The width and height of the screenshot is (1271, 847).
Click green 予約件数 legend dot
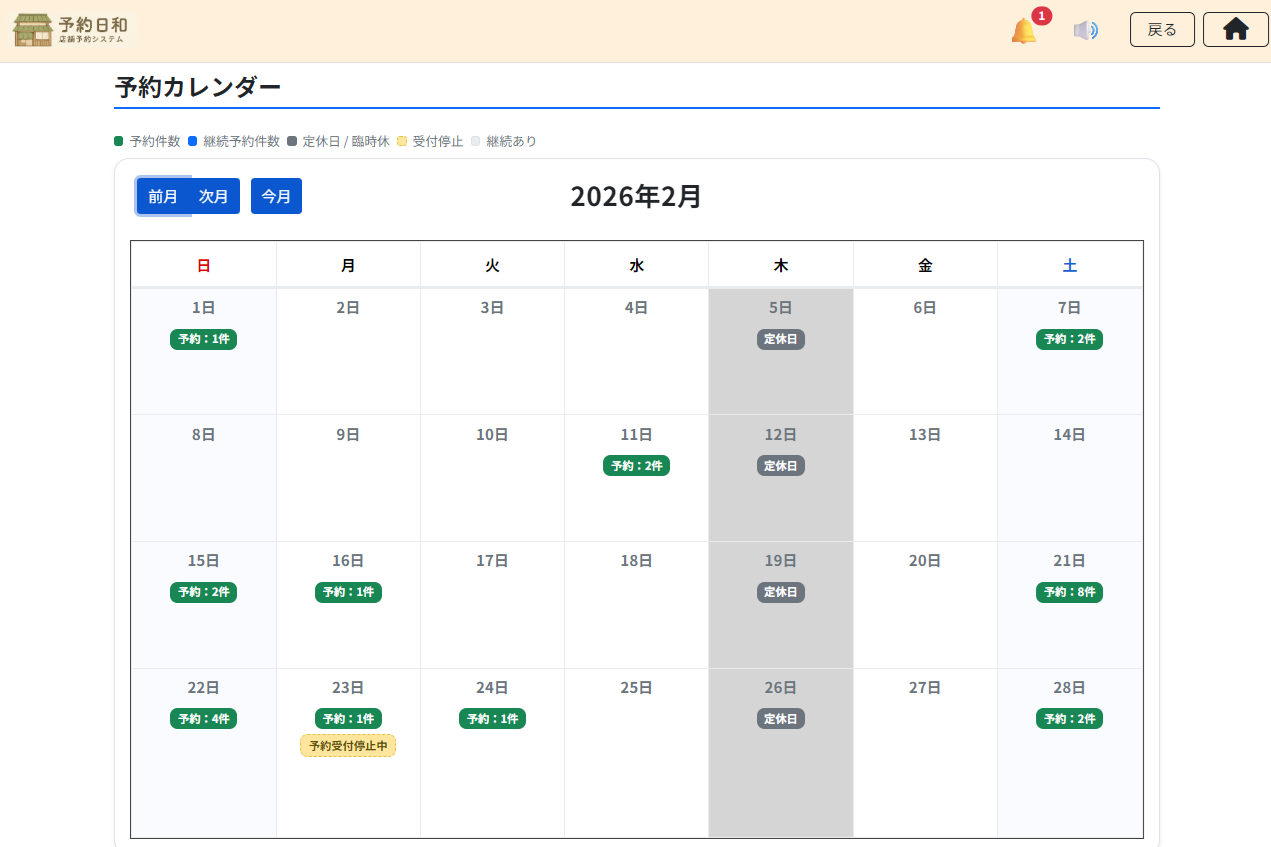[x=119, y=141]
